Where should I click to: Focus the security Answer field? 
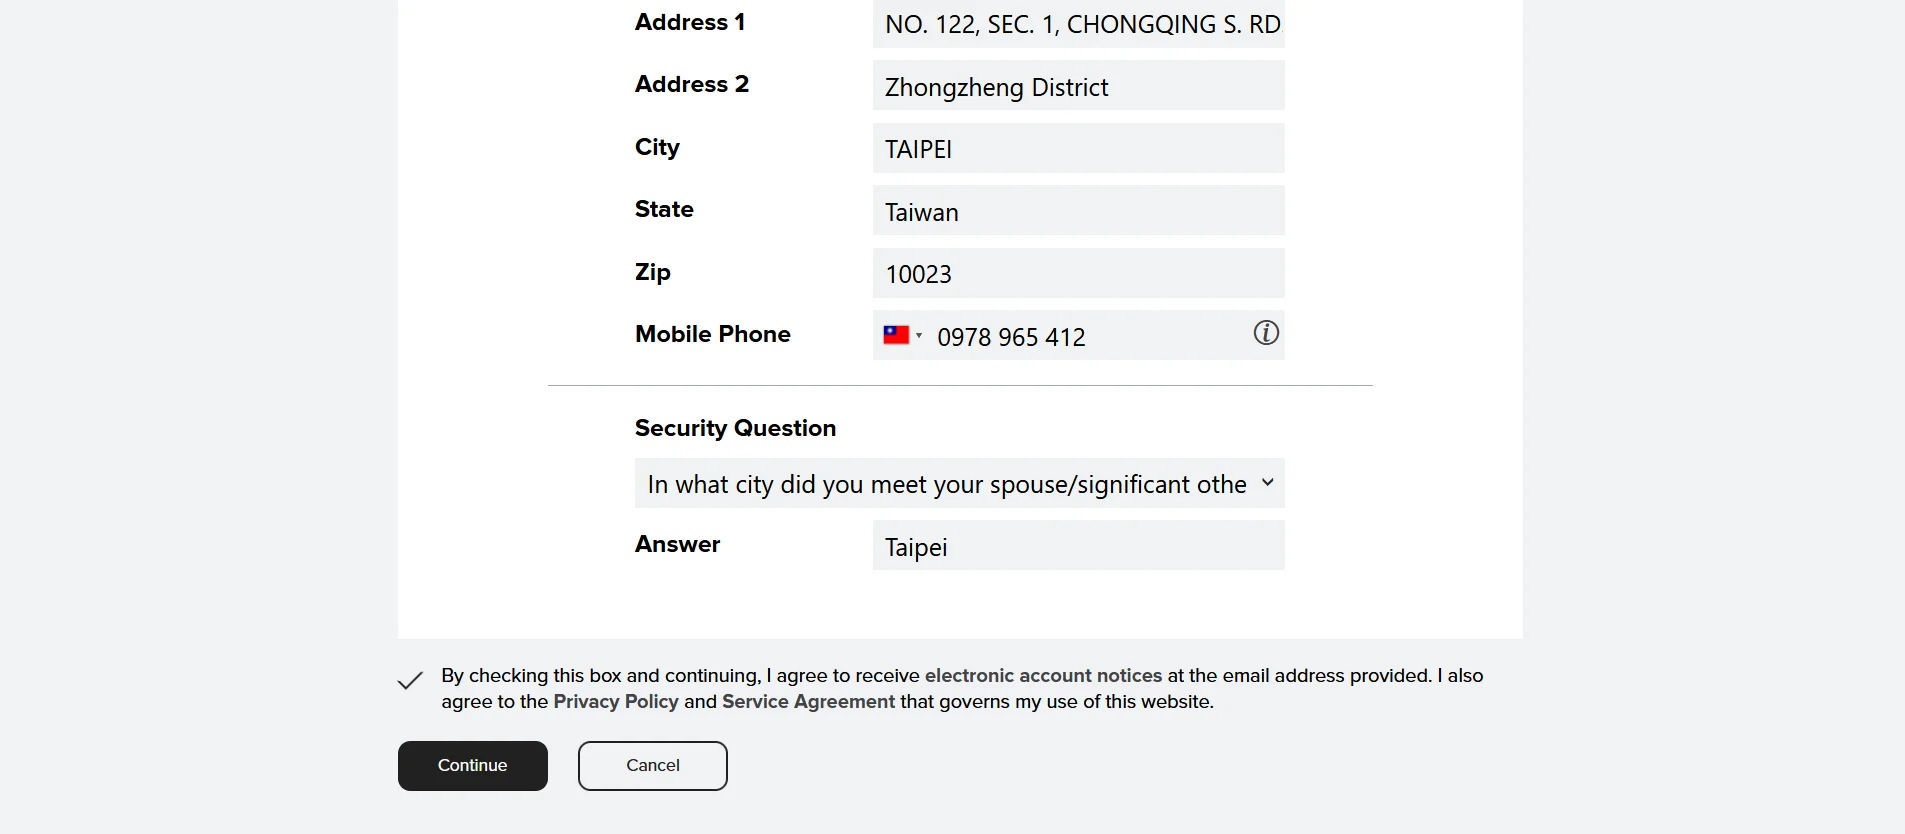point(1078,547)
